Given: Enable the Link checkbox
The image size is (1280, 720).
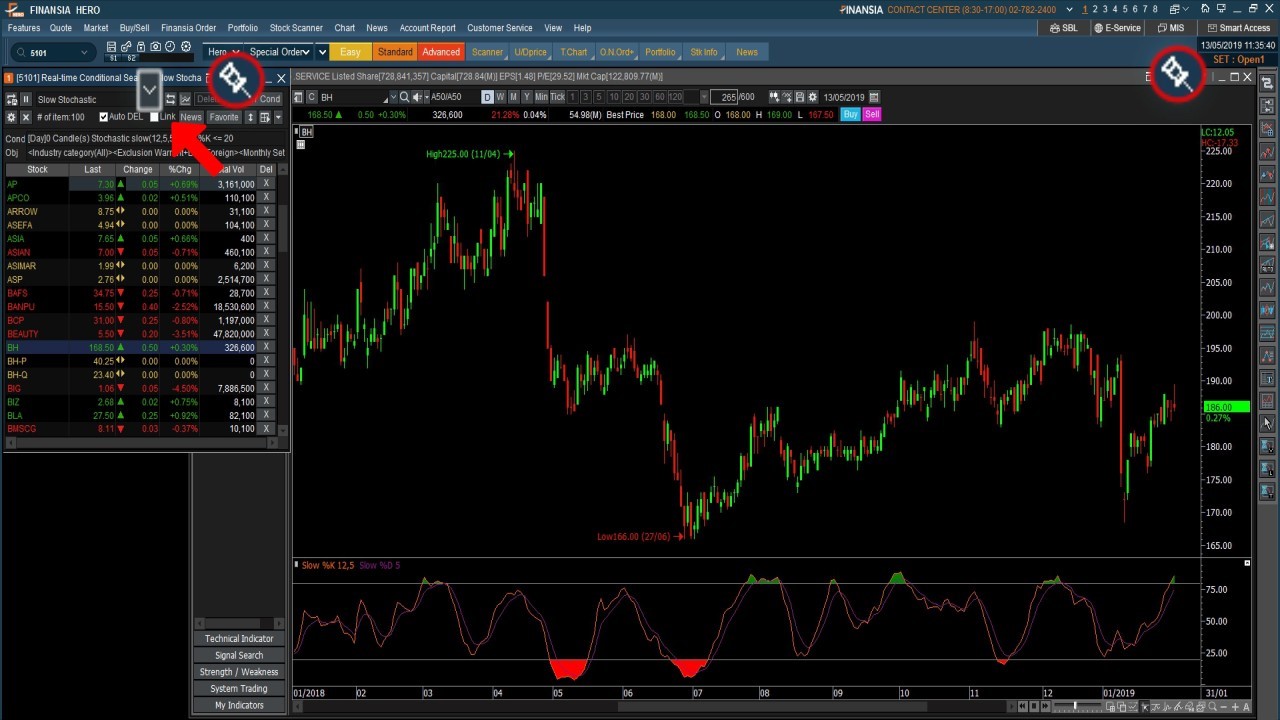Looking at the screenshot, I should point(154,117).
